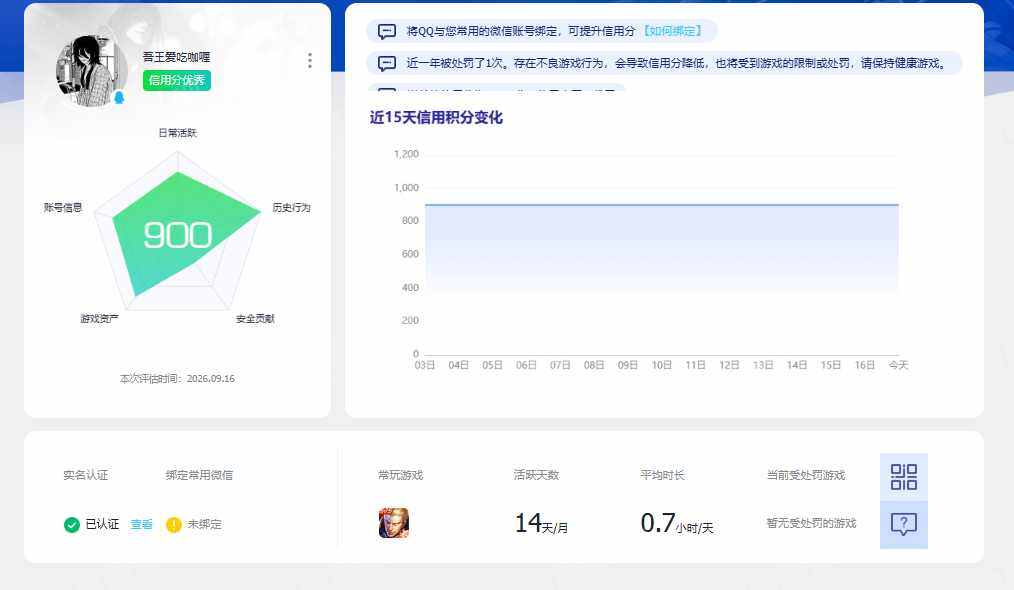Select the 日常活跃 radar label
Viewport: 1014px width, 590px height.
pyautogui.click(x=177, y=133)
